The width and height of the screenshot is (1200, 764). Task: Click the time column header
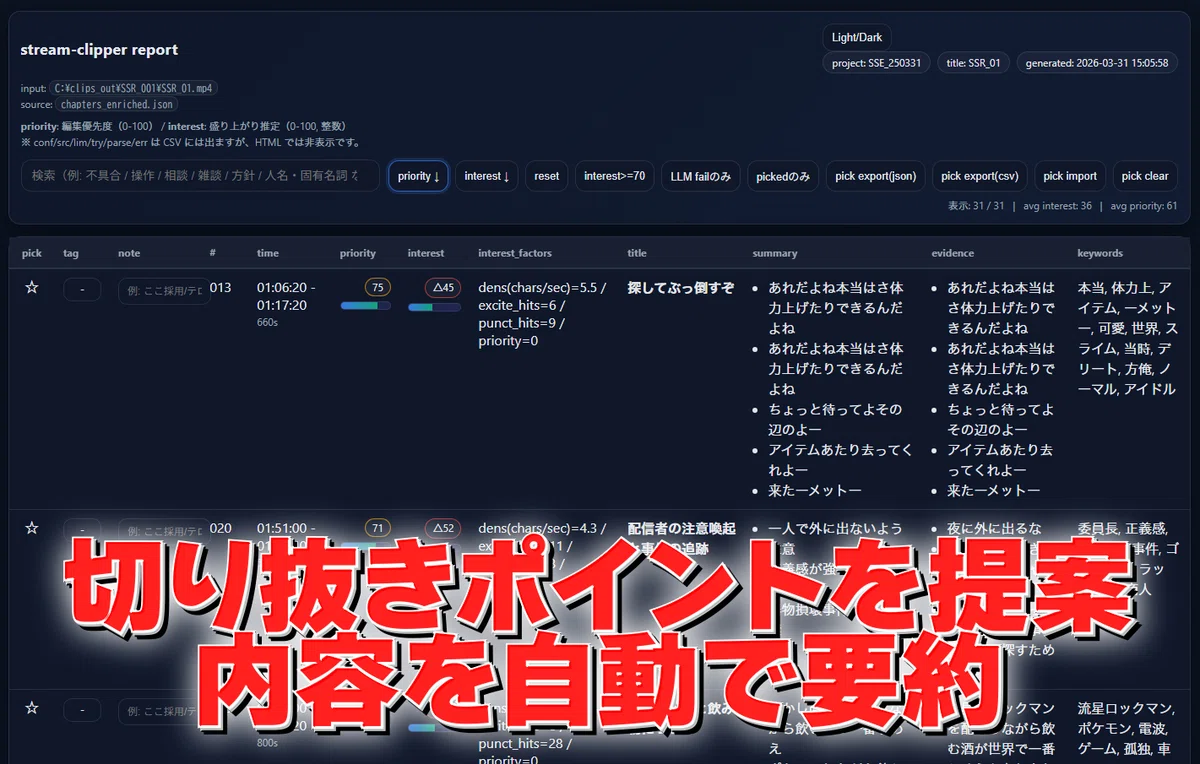pos(268,253)
